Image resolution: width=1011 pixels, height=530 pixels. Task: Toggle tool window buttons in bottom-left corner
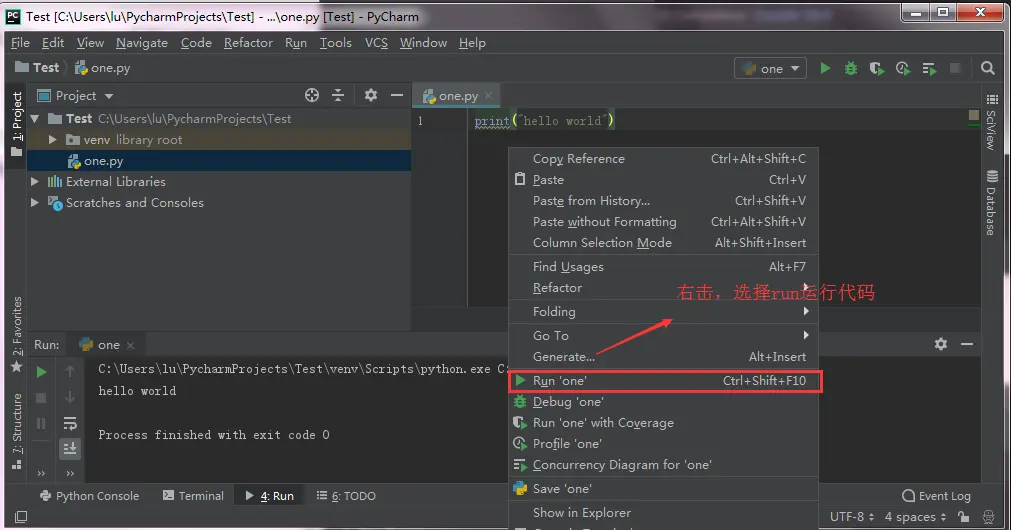21,516
